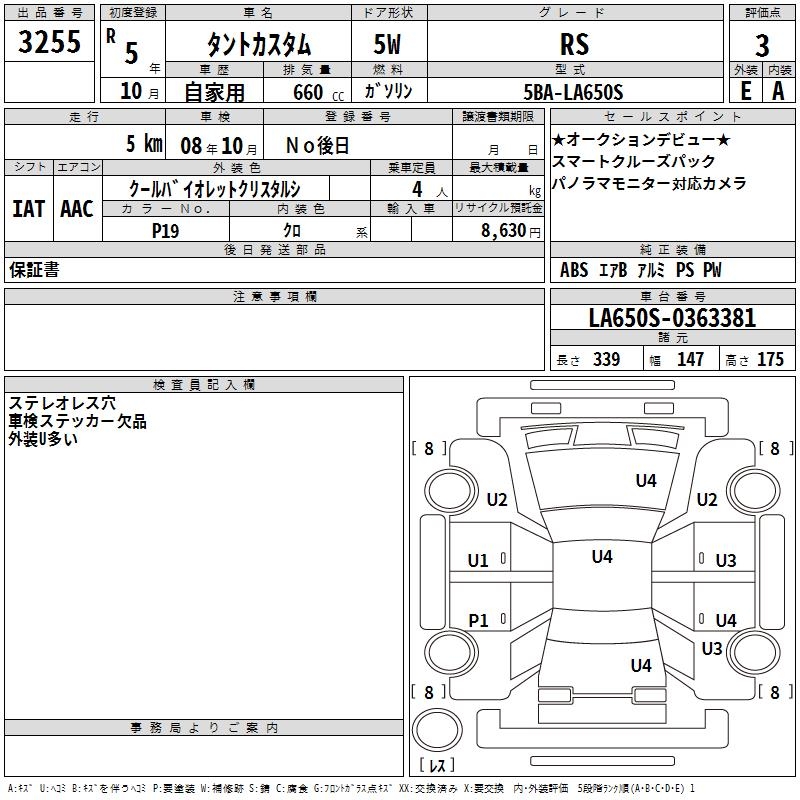Click exterior color クールバイオレットクリスタルシ
The width and height of the screenshot is (800, 800).
pyautogui.click(x=214, y=189)
